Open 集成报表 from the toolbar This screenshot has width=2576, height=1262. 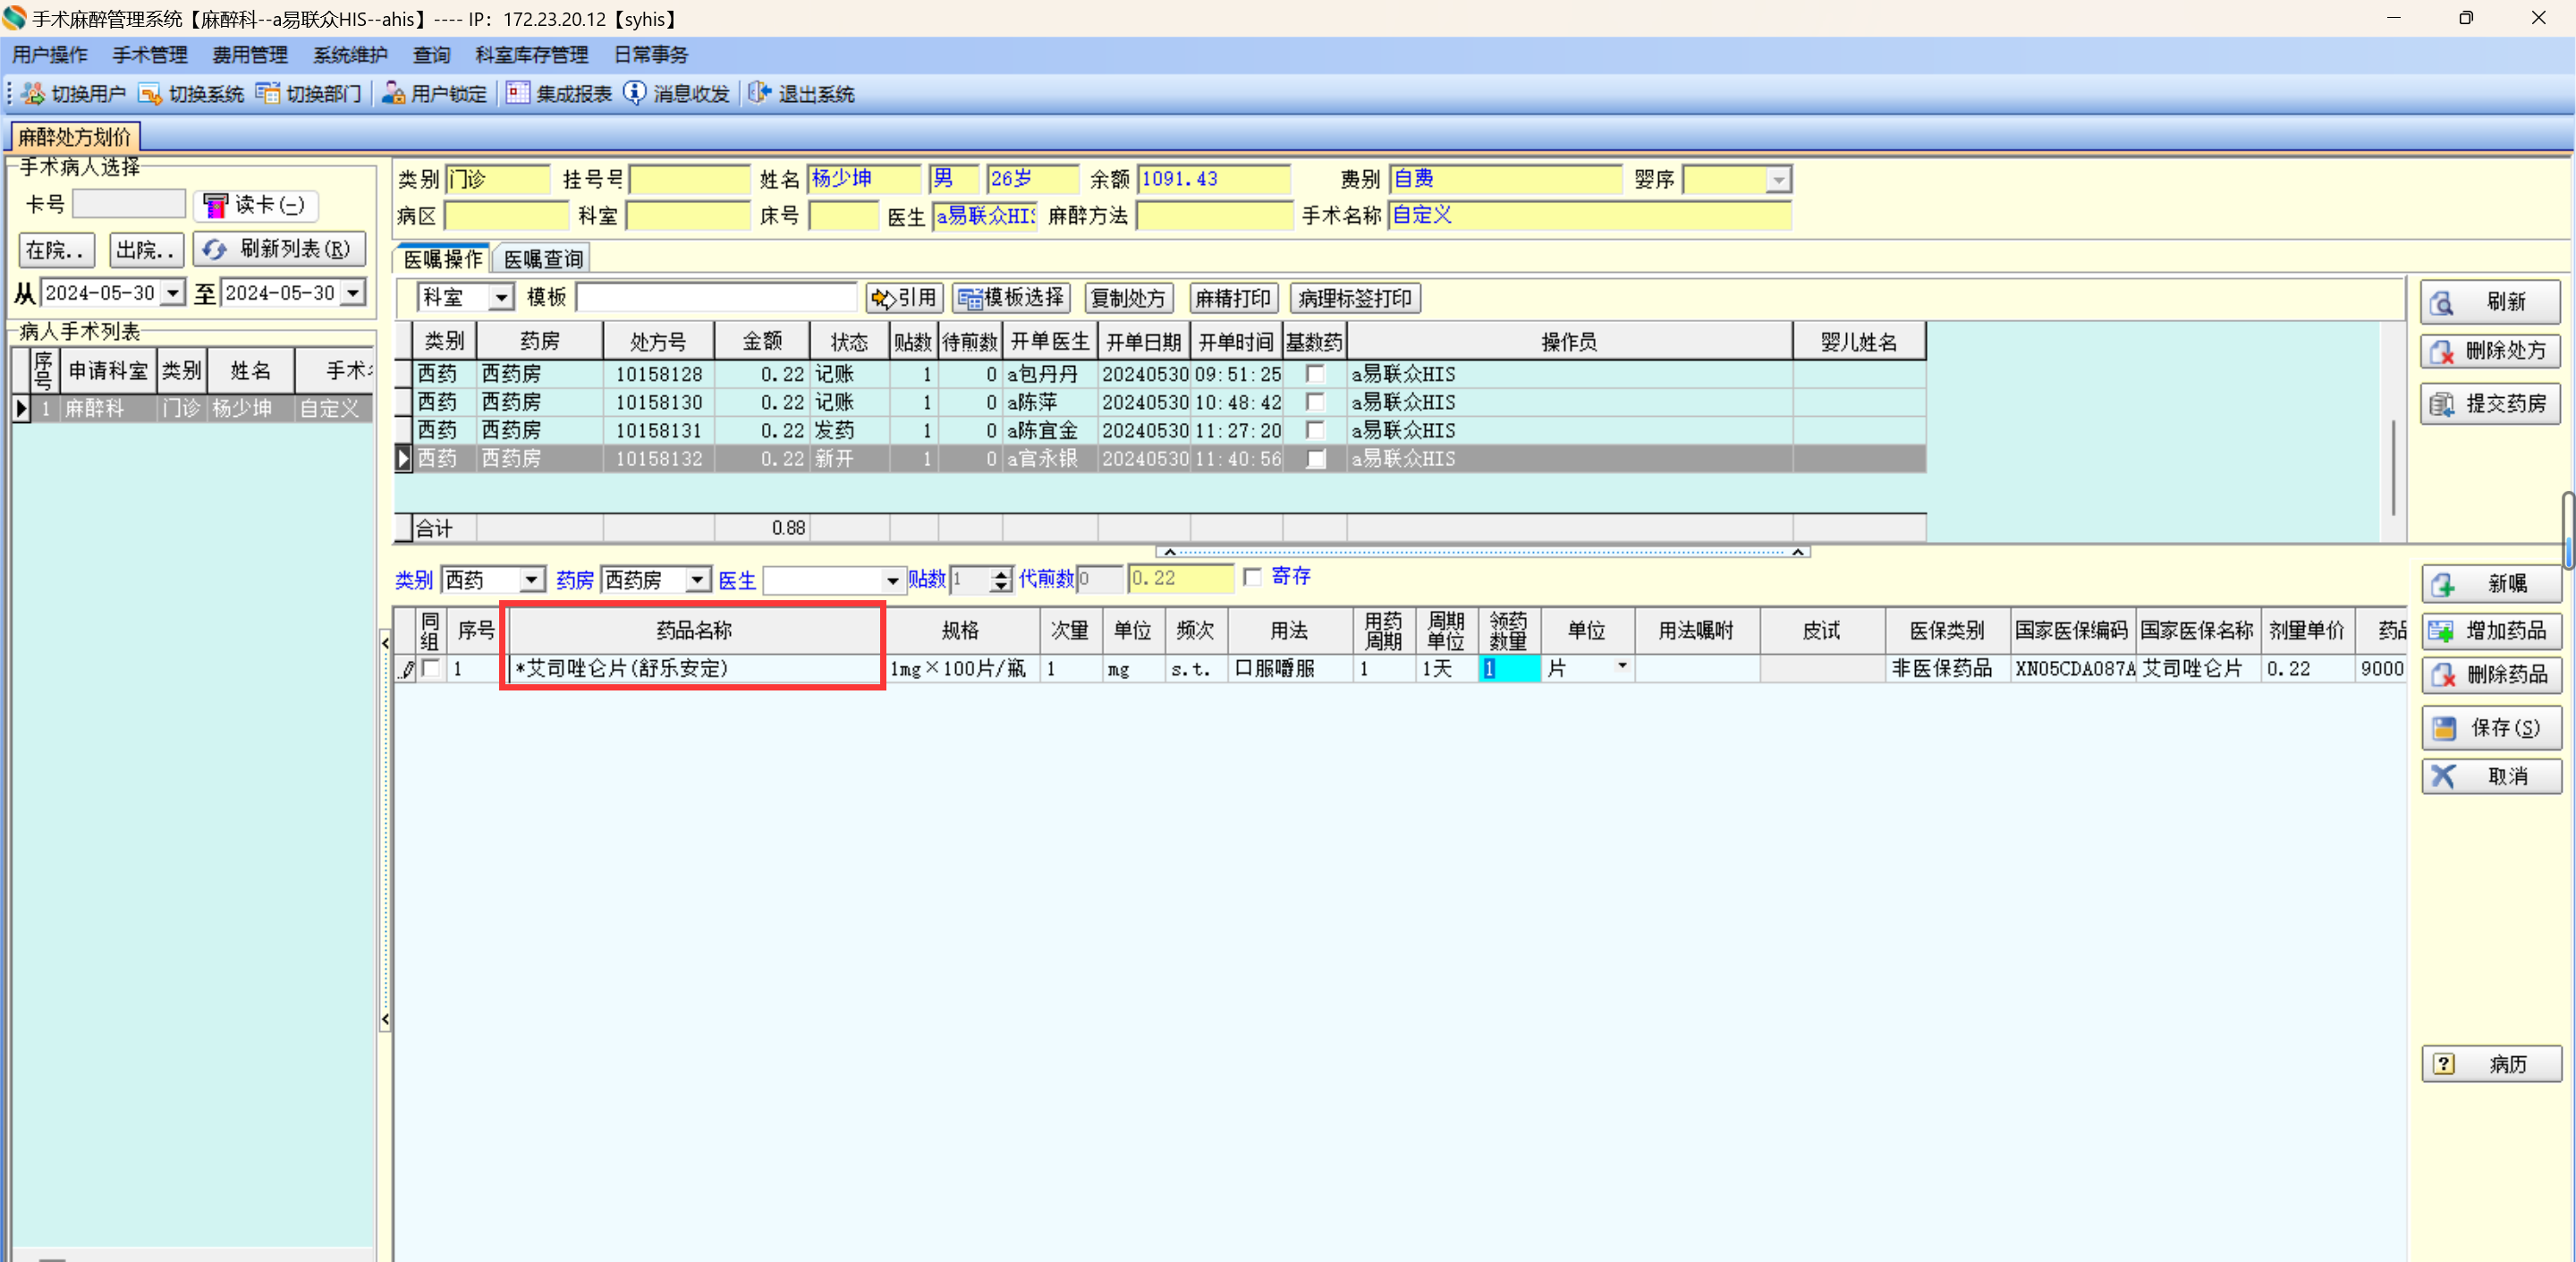click(x=559, y=94)
